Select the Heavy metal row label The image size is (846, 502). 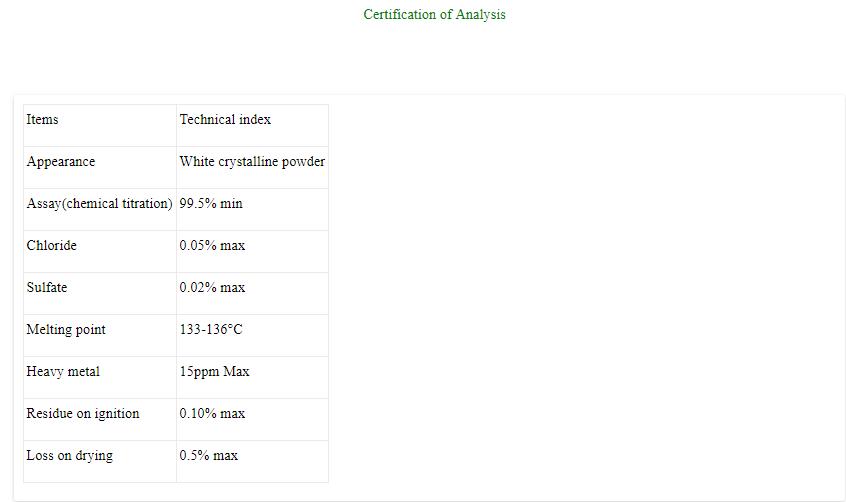coord(63,372)
